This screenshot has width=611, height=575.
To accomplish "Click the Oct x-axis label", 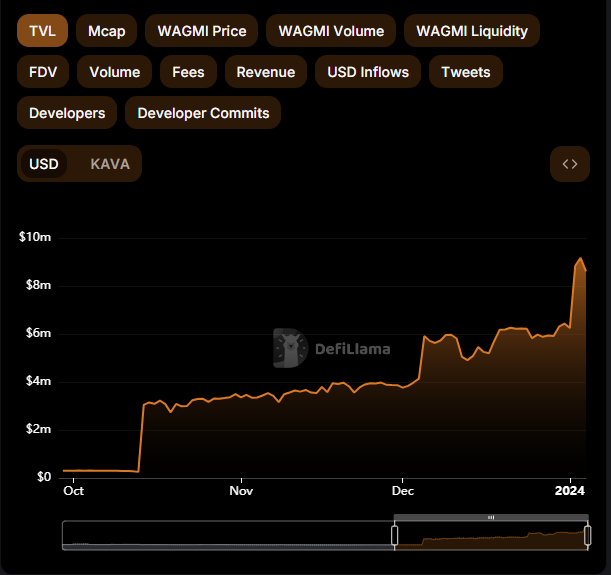I will tap(73, 491).
